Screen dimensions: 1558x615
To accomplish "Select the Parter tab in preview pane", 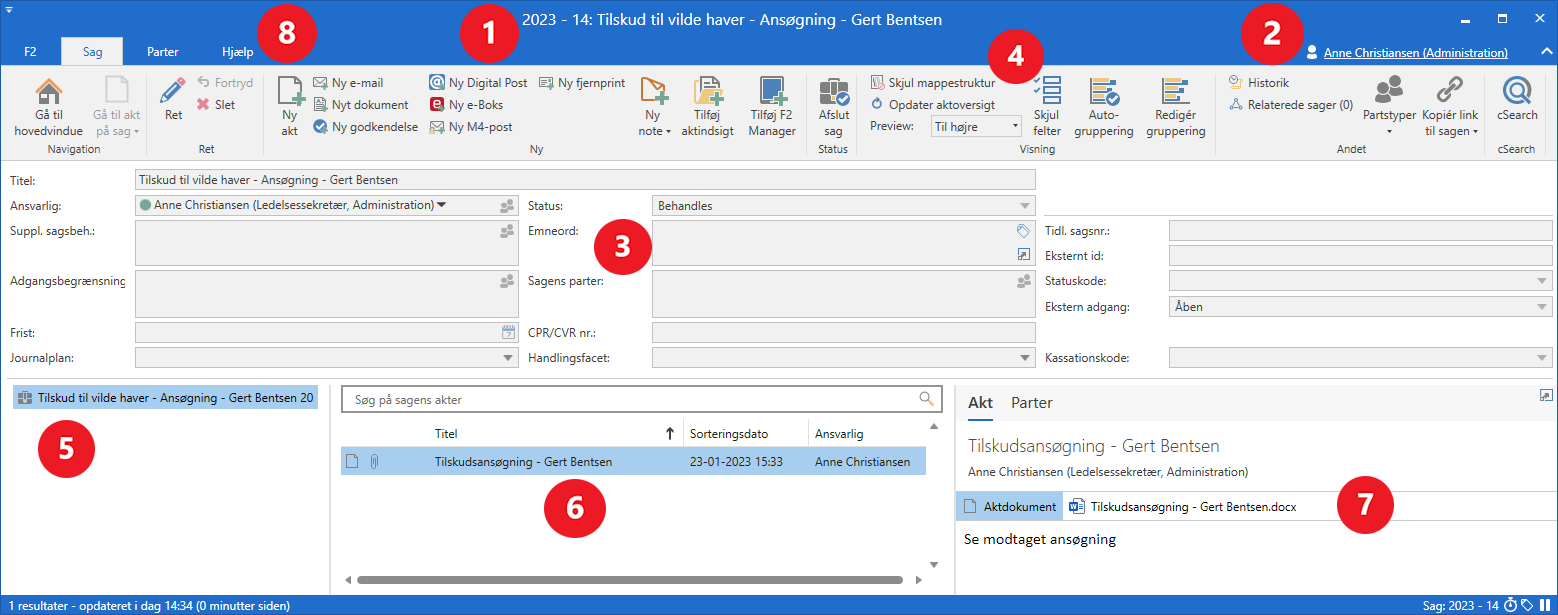I will 1031,403.
